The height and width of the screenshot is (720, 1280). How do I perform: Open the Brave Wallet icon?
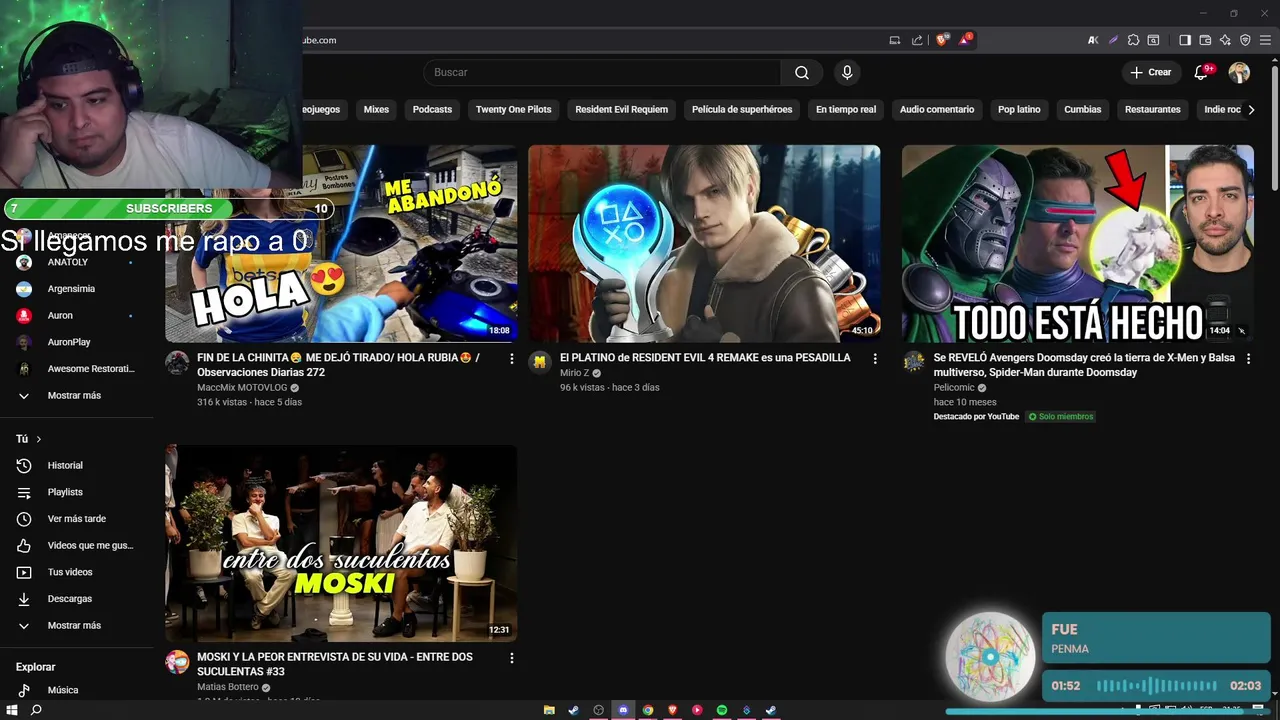pyautogui.click(x=1205, y=40)
